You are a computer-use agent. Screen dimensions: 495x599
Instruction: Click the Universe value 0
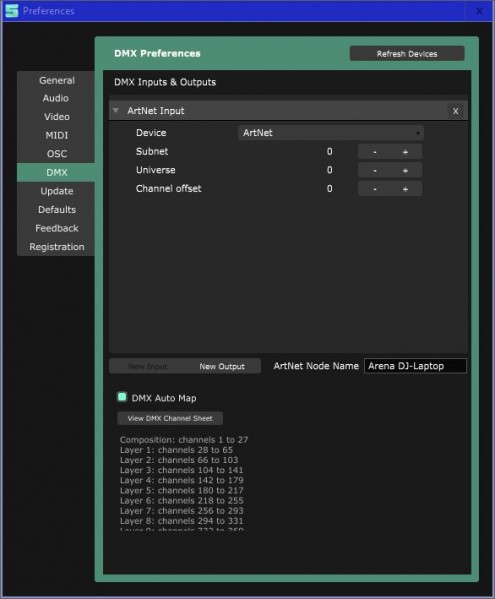329,170
